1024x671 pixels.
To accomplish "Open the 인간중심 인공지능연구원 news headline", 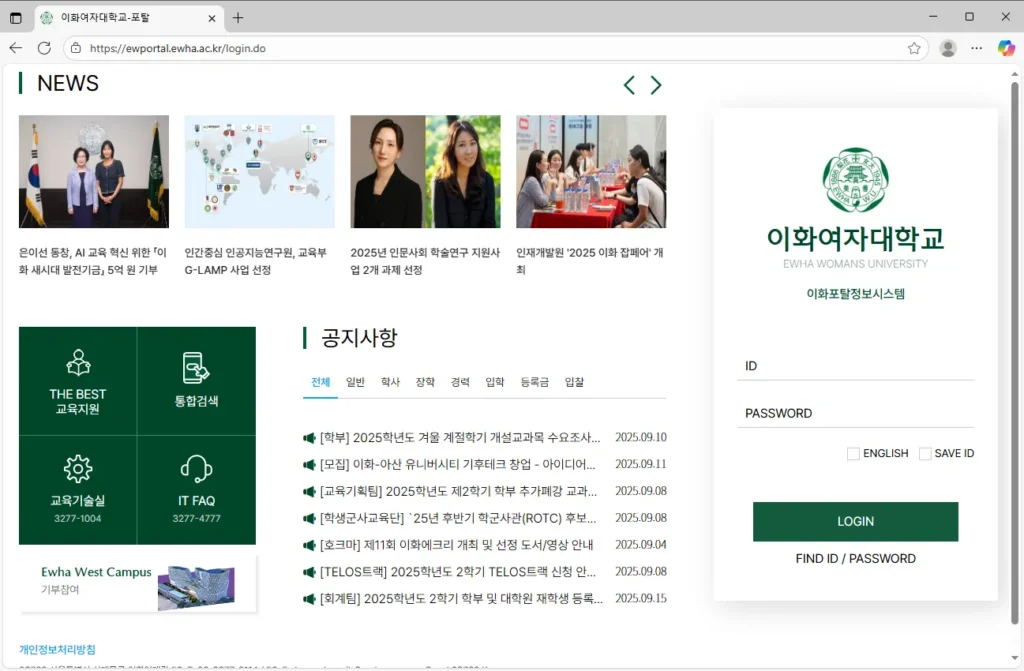I will tap(255, 261).
